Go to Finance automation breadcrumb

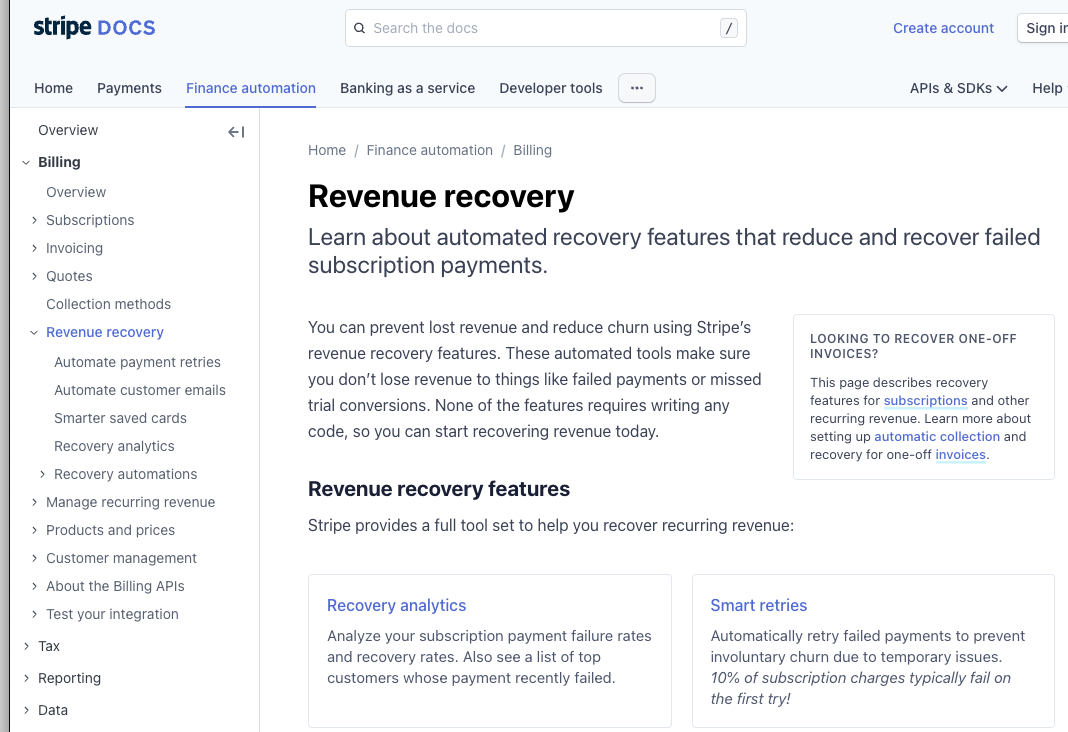(429, 150)
